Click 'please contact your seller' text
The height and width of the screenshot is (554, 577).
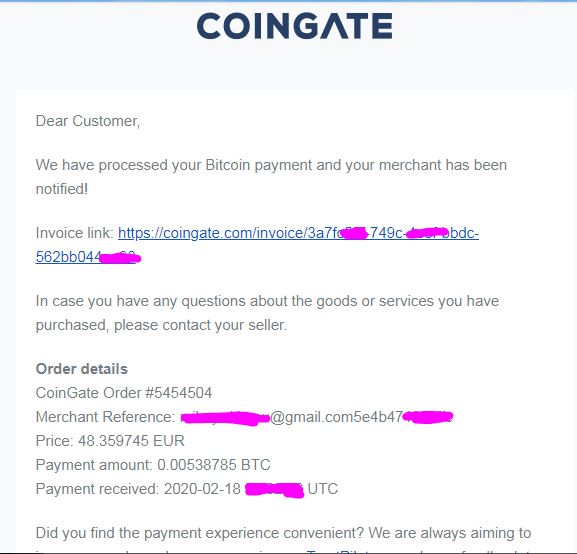point(200,325)
